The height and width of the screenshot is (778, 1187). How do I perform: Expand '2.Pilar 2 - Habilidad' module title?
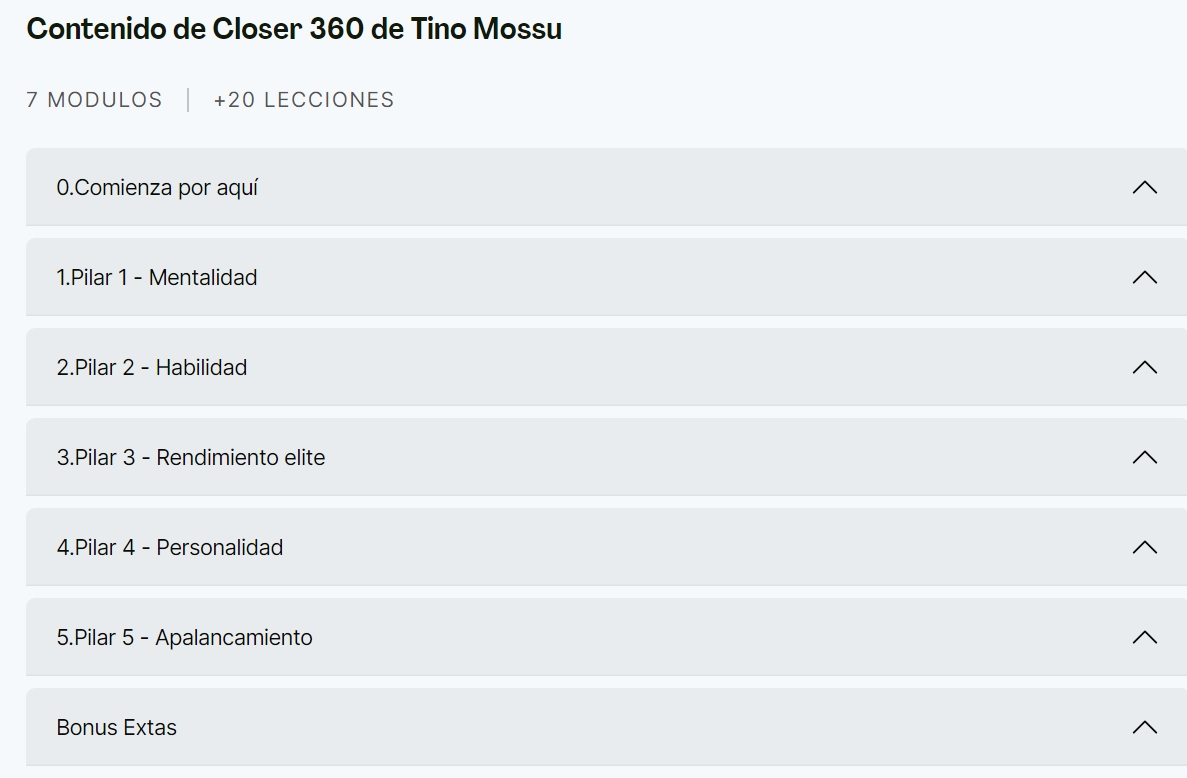152,368
